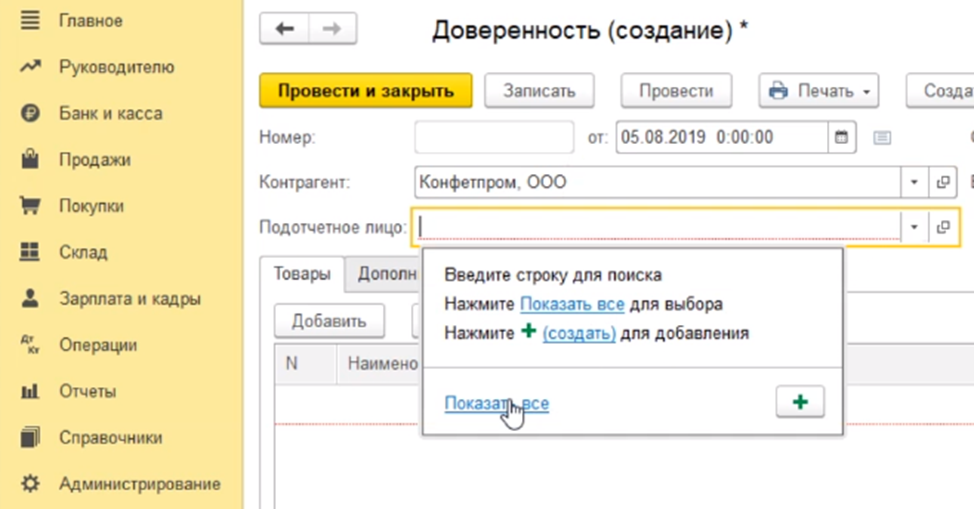The image size is (974, 509).
Task: Open Контрагент record with open-form icon
Action: pos(942,183)
